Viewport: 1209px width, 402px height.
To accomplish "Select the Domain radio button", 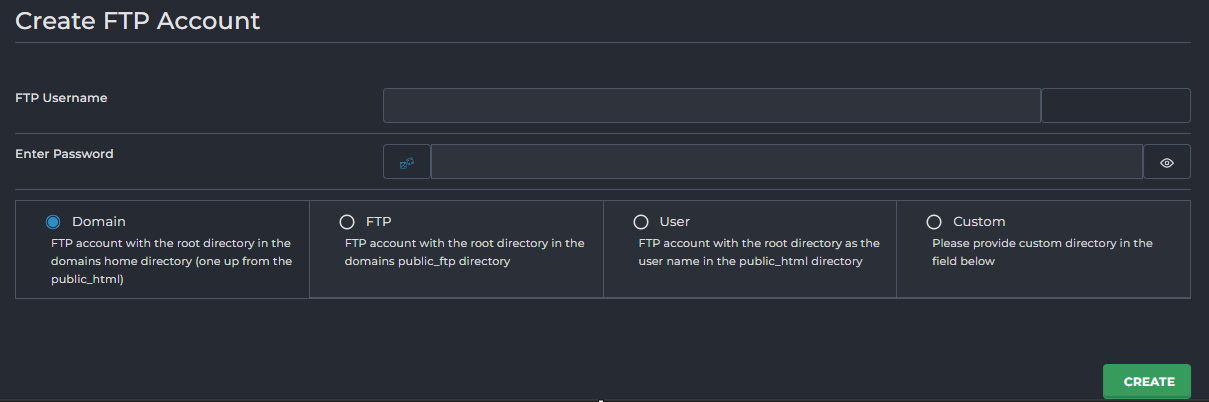I will 53,222.
